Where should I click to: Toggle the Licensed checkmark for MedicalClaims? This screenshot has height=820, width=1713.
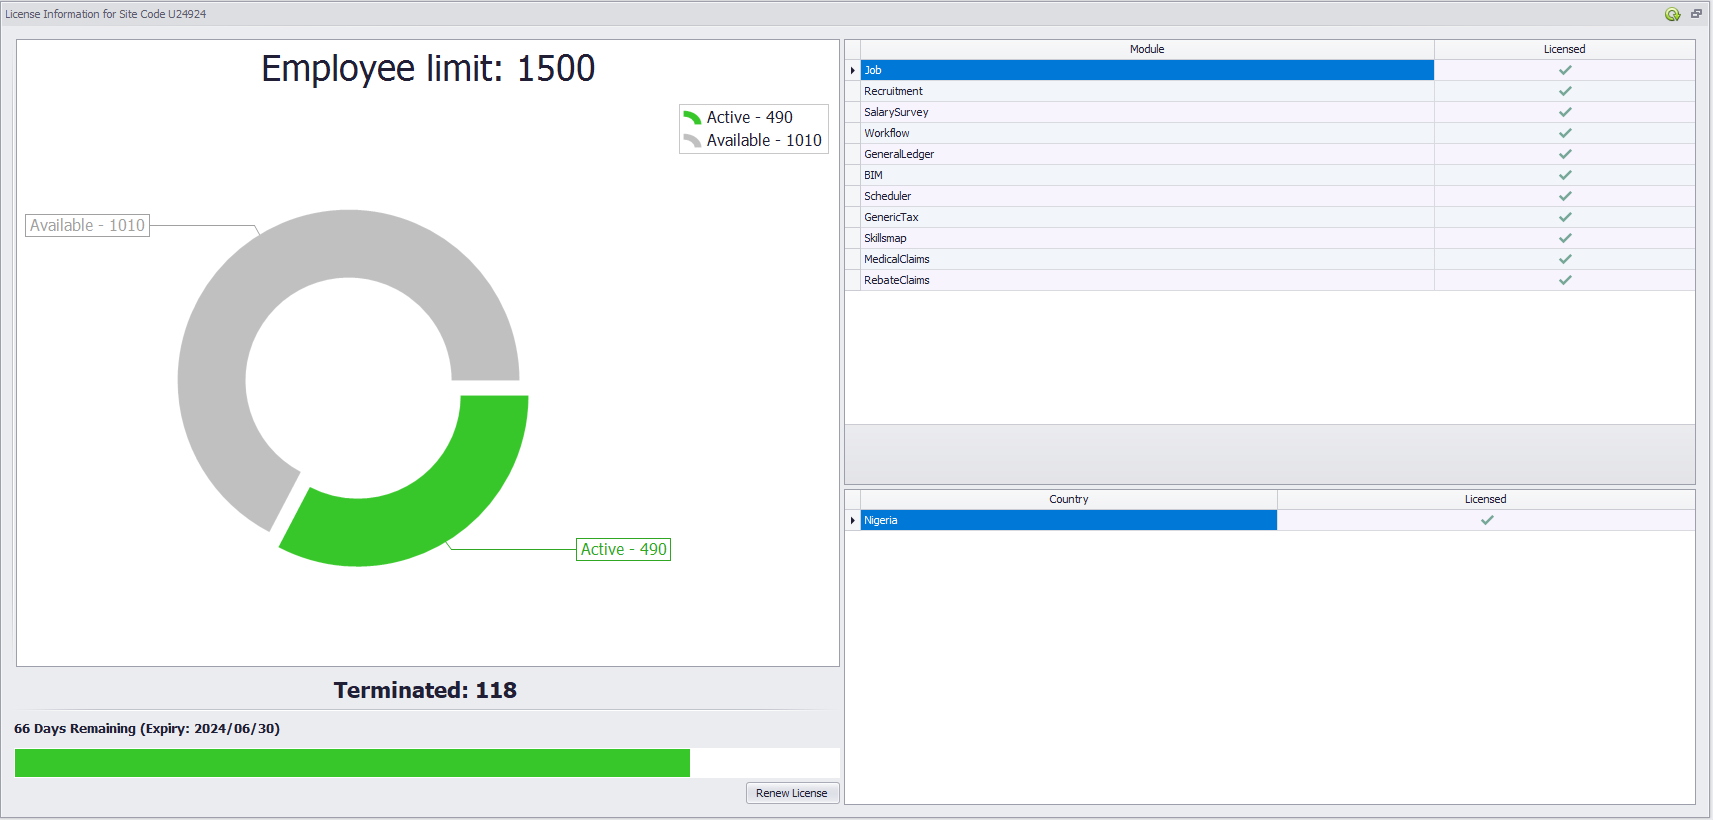pos(1565,259)
